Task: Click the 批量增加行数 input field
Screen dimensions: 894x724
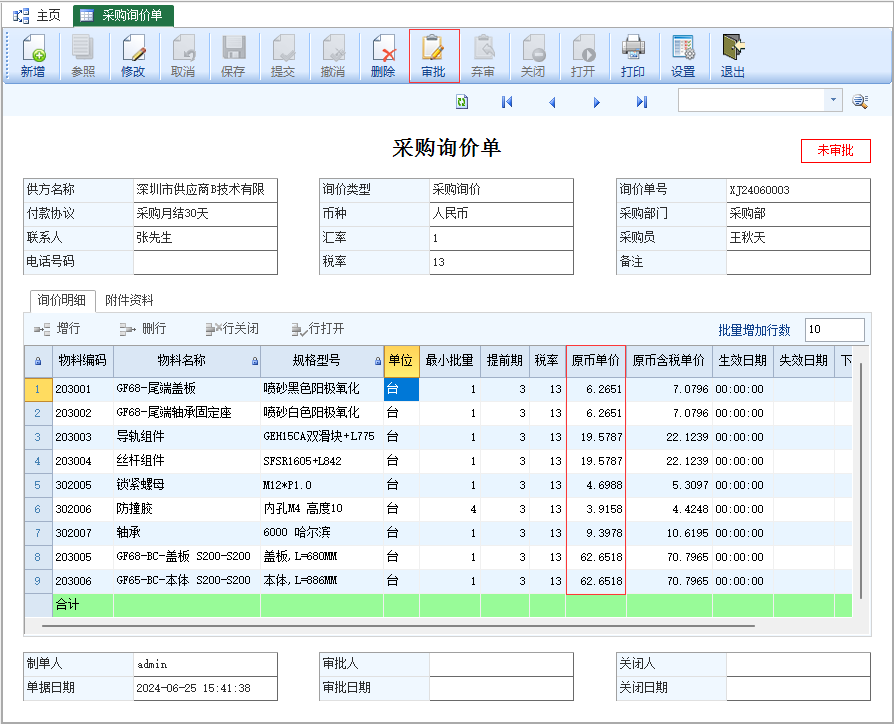Action: (x=834, y=330)
